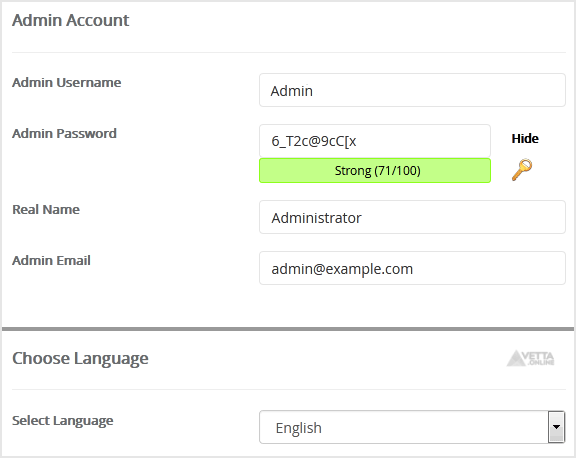Click the Real Name label

tap(46, 209)
